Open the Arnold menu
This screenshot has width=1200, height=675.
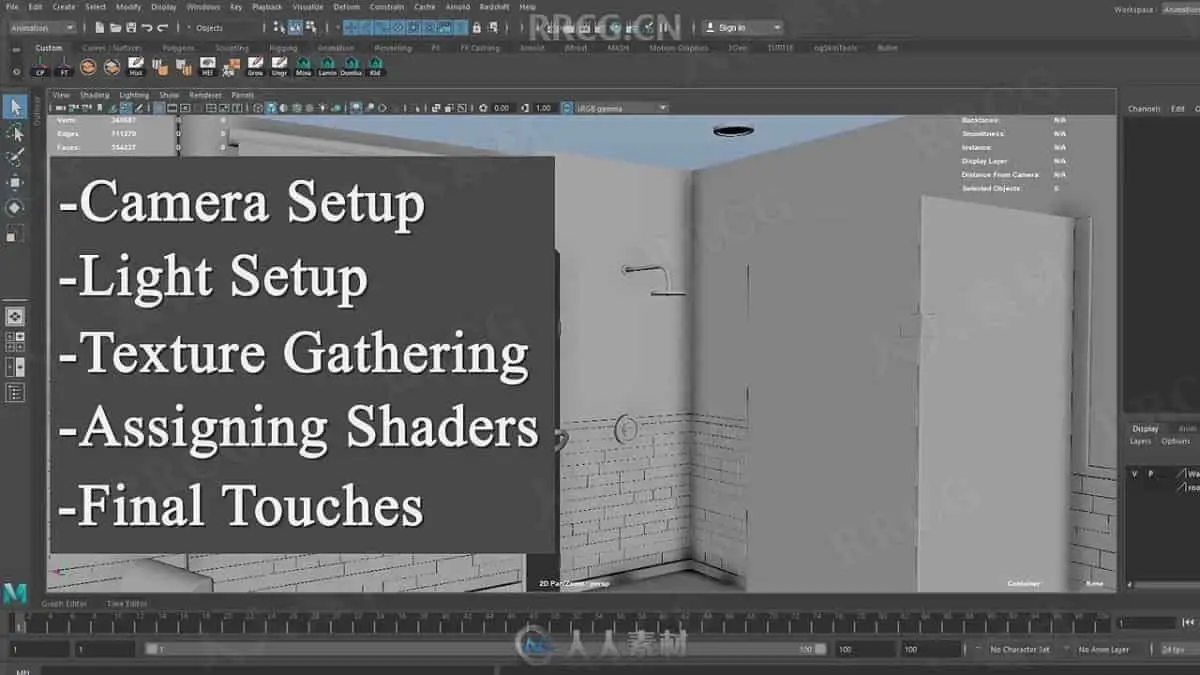pos(458,6)
